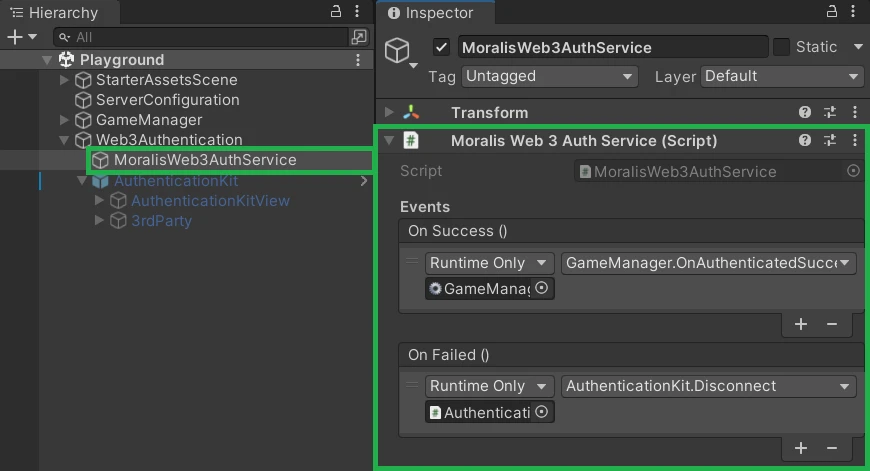Viewport: 870px width, 471px height.
Task: Open help for Moralis Web 3 Auth Service
Action: tap(805, 141)
